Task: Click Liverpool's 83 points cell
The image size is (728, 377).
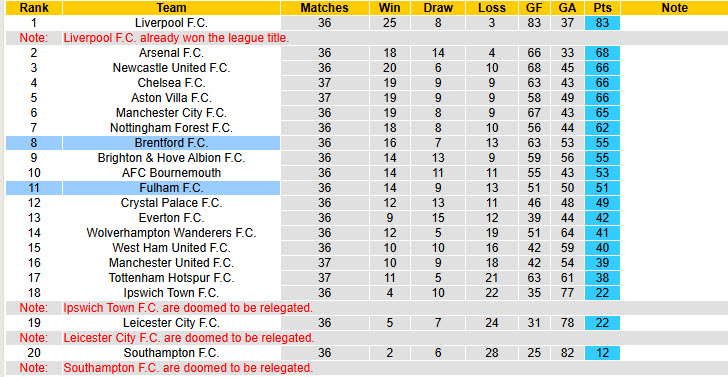Action: click(x=602, y=23)
